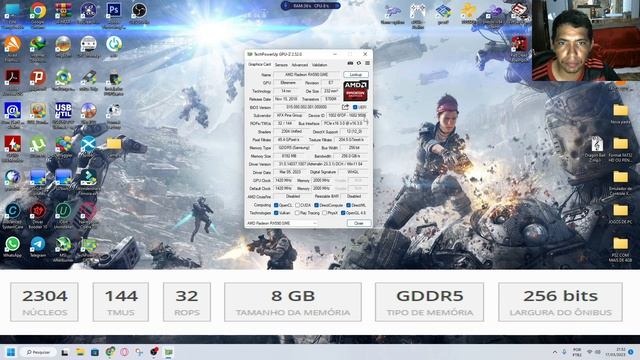The image size is (640, 360).
Task: Open WhatsApp desktop shortcut
Action: (13, 244)
